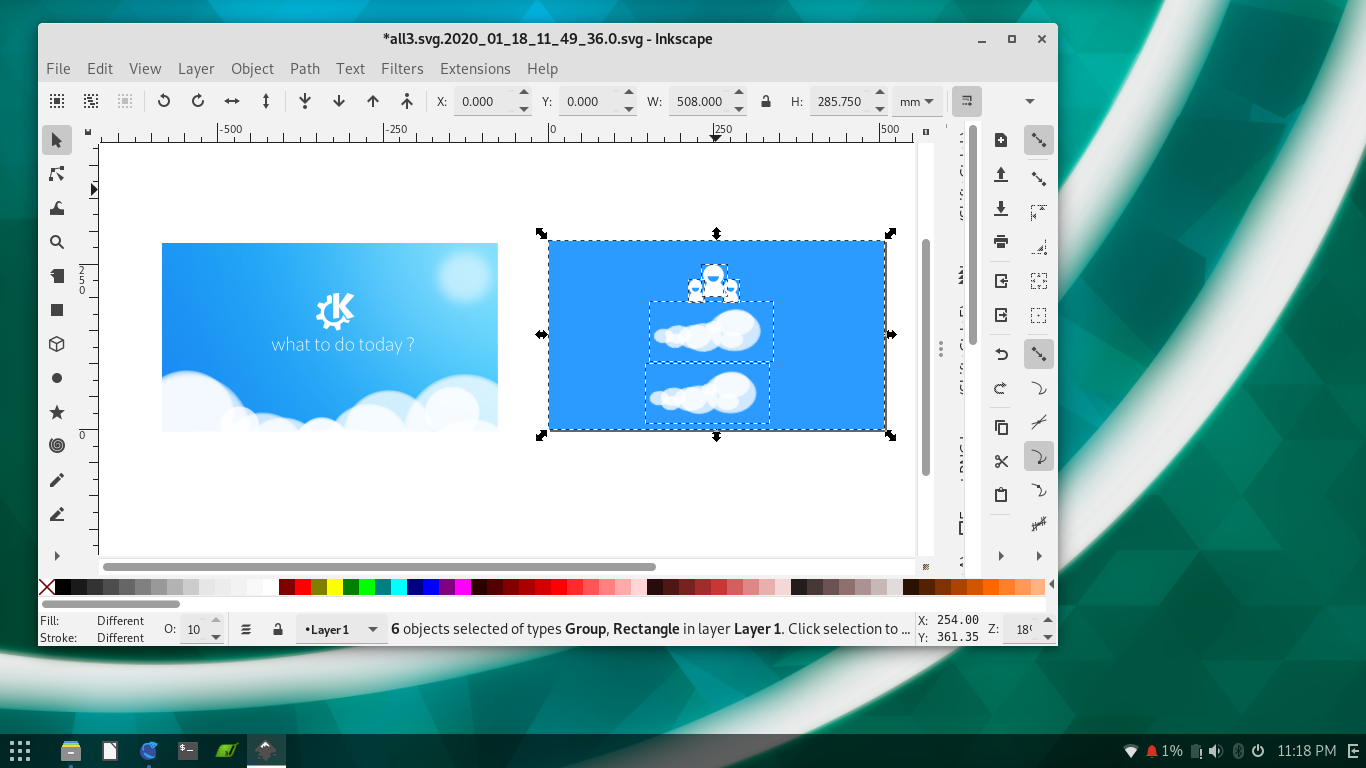Select the Tweak tool

(57, 208)
